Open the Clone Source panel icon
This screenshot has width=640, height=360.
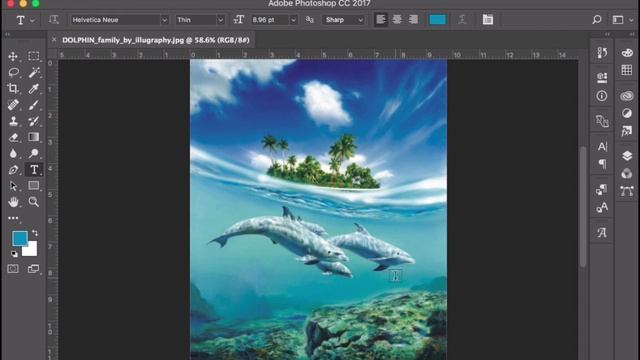(x=602, y=121)
